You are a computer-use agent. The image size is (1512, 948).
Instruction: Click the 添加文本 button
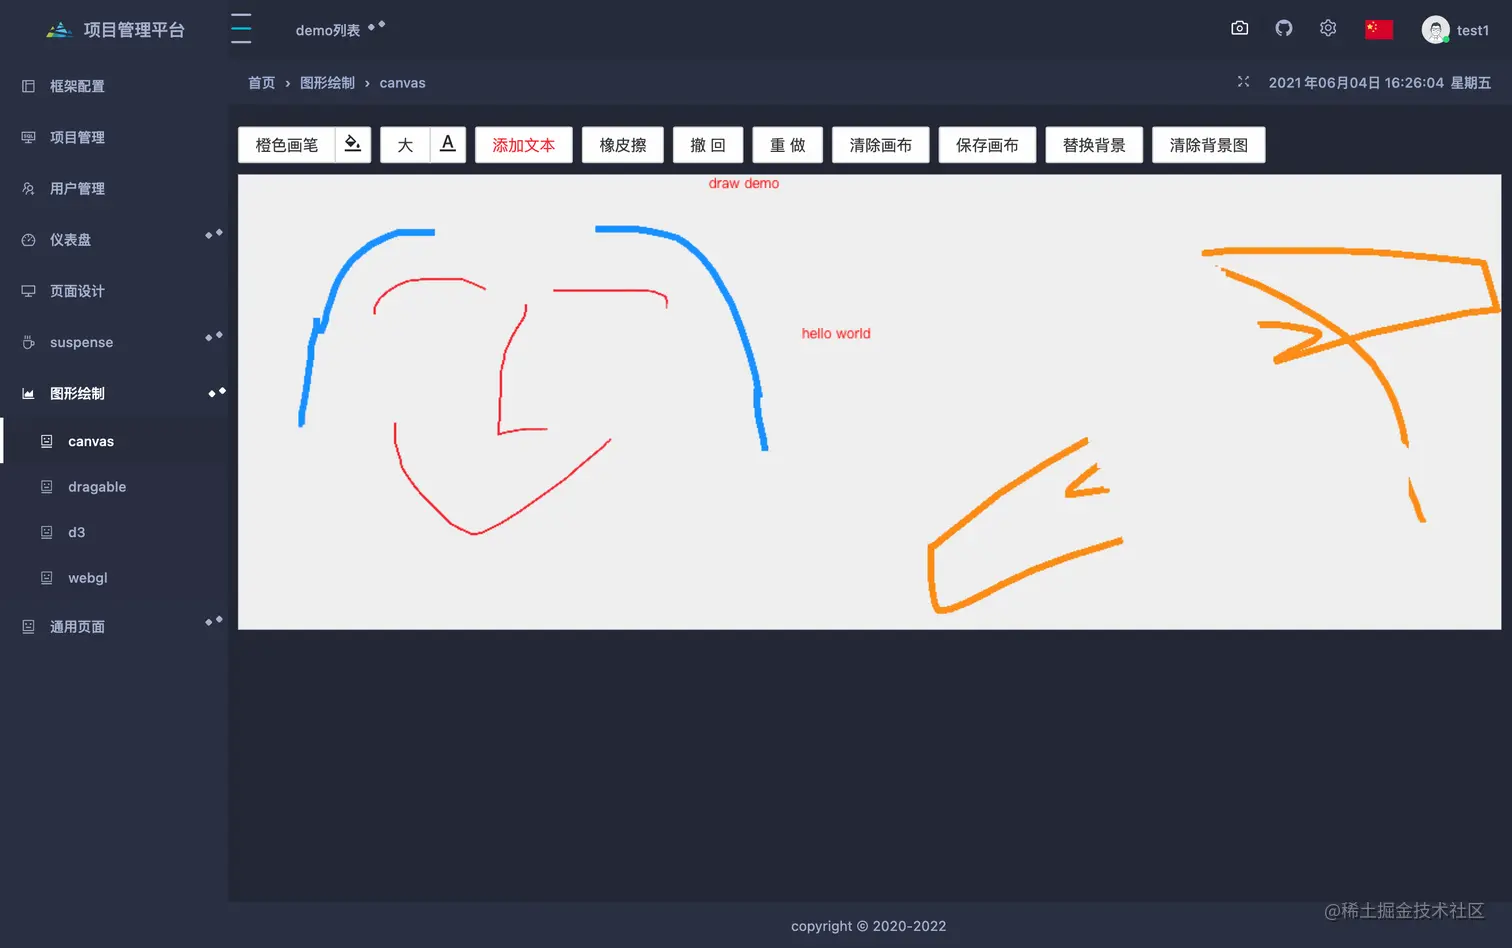click(524, 145)
